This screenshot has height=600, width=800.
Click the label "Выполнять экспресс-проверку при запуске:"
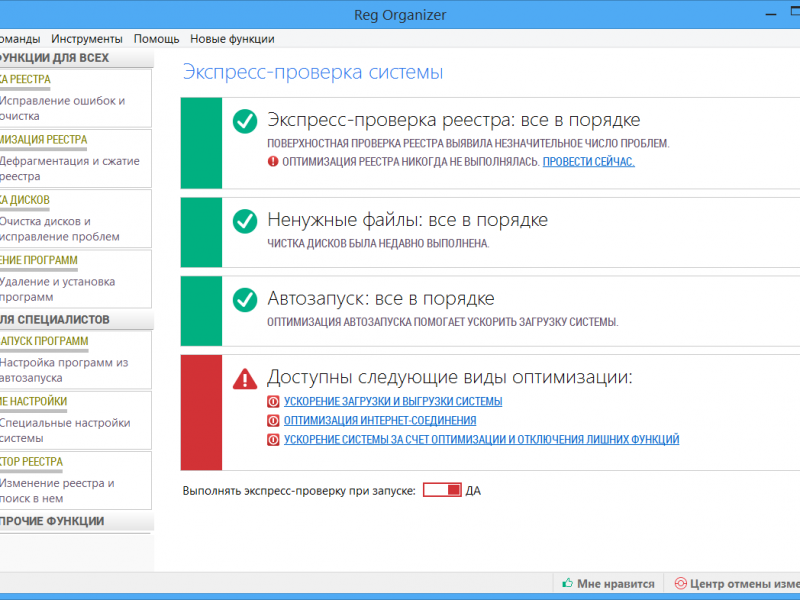point(299,491)
